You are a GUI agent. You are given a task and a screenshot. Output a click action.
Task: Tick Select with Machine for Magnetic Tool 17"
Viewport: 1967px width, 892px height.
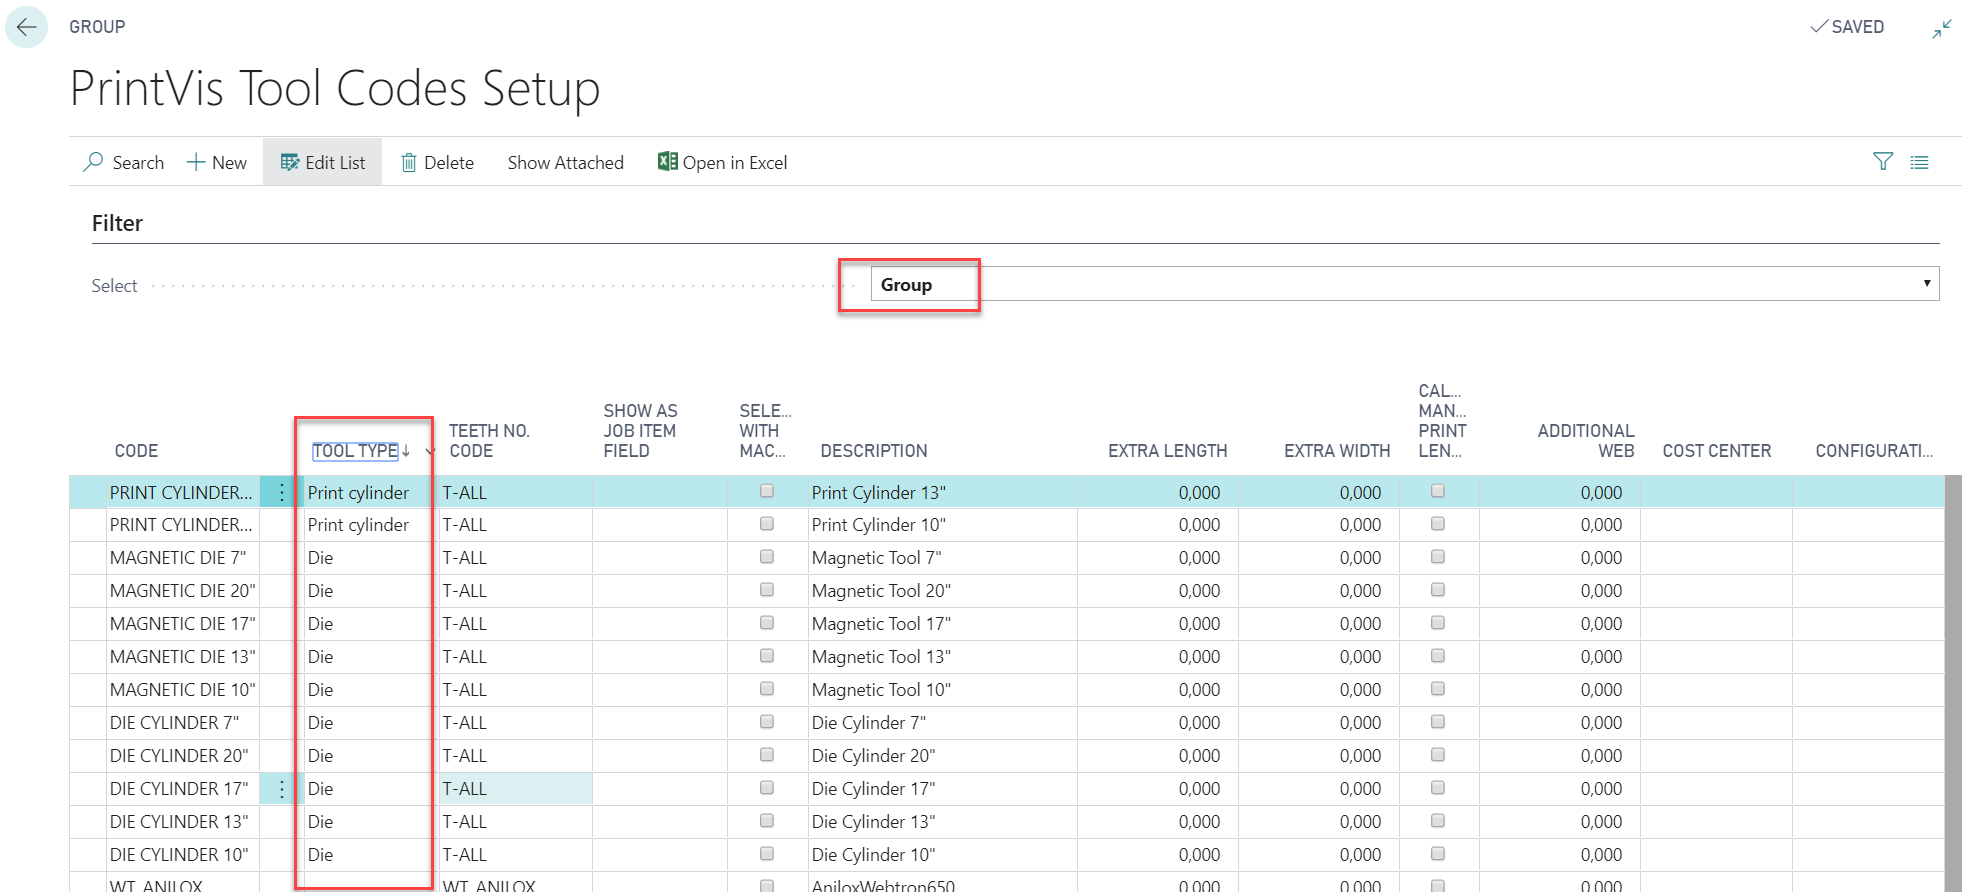767,623
